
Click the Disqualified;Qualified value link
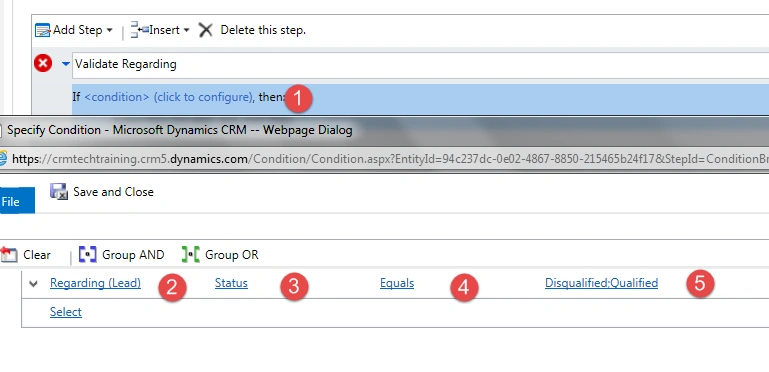601,283
